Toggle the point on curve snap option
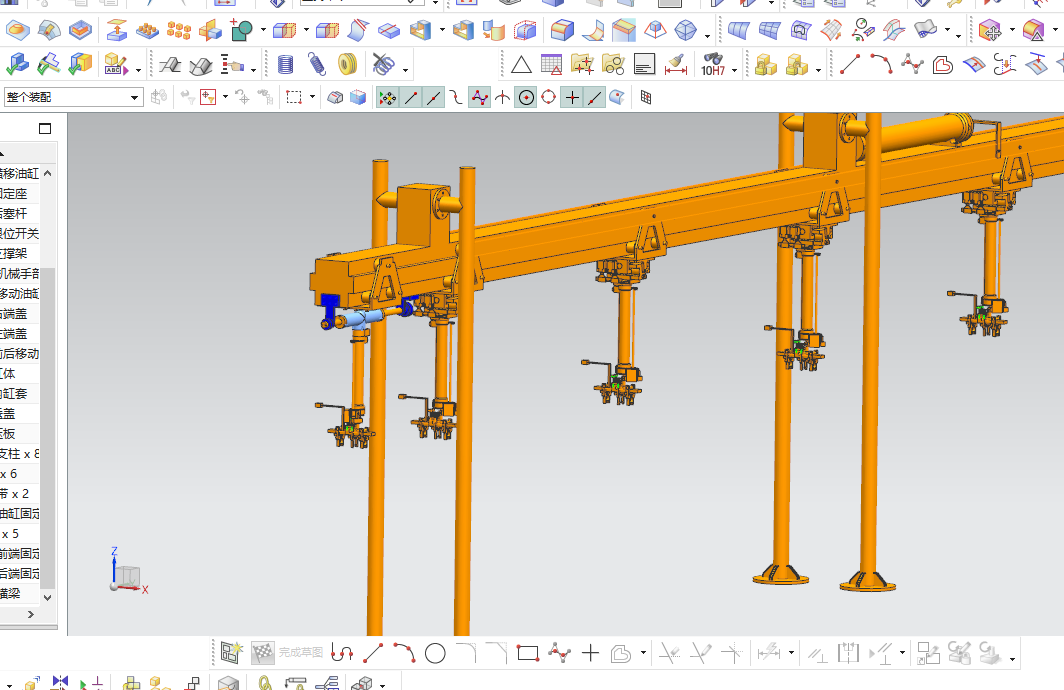This screenshot has height=690, width=1064. (x=595, y=97)
